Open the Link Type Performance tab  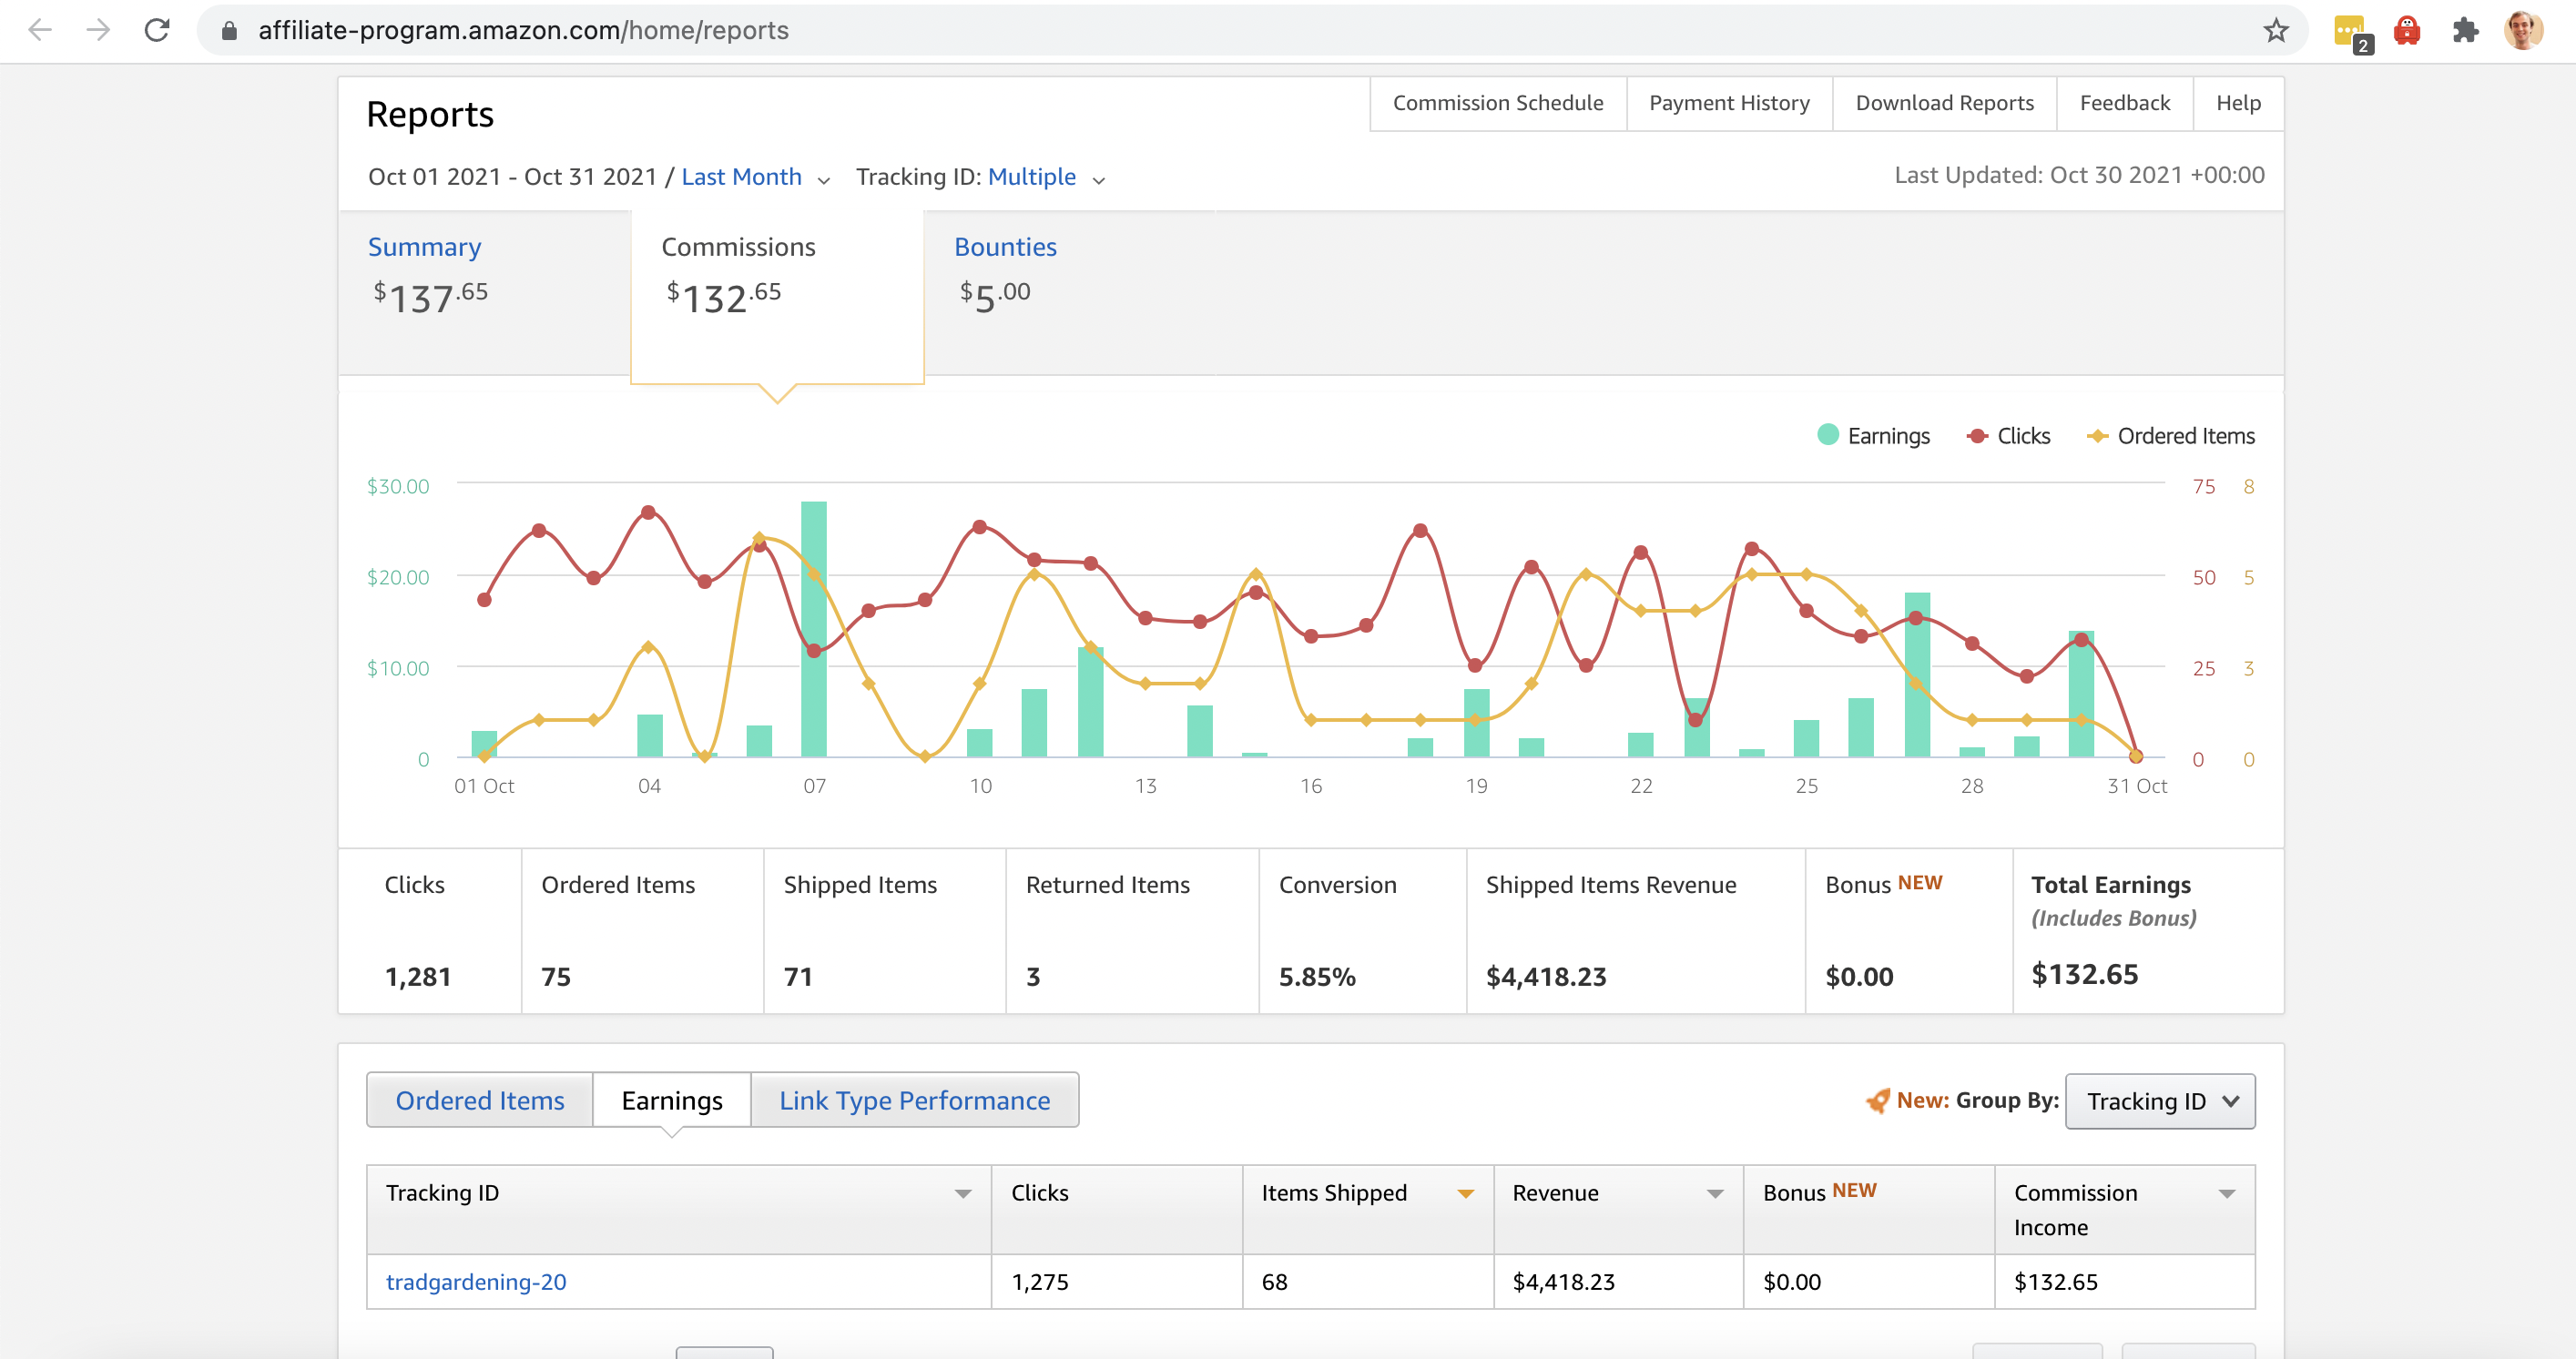(915, 1100)
